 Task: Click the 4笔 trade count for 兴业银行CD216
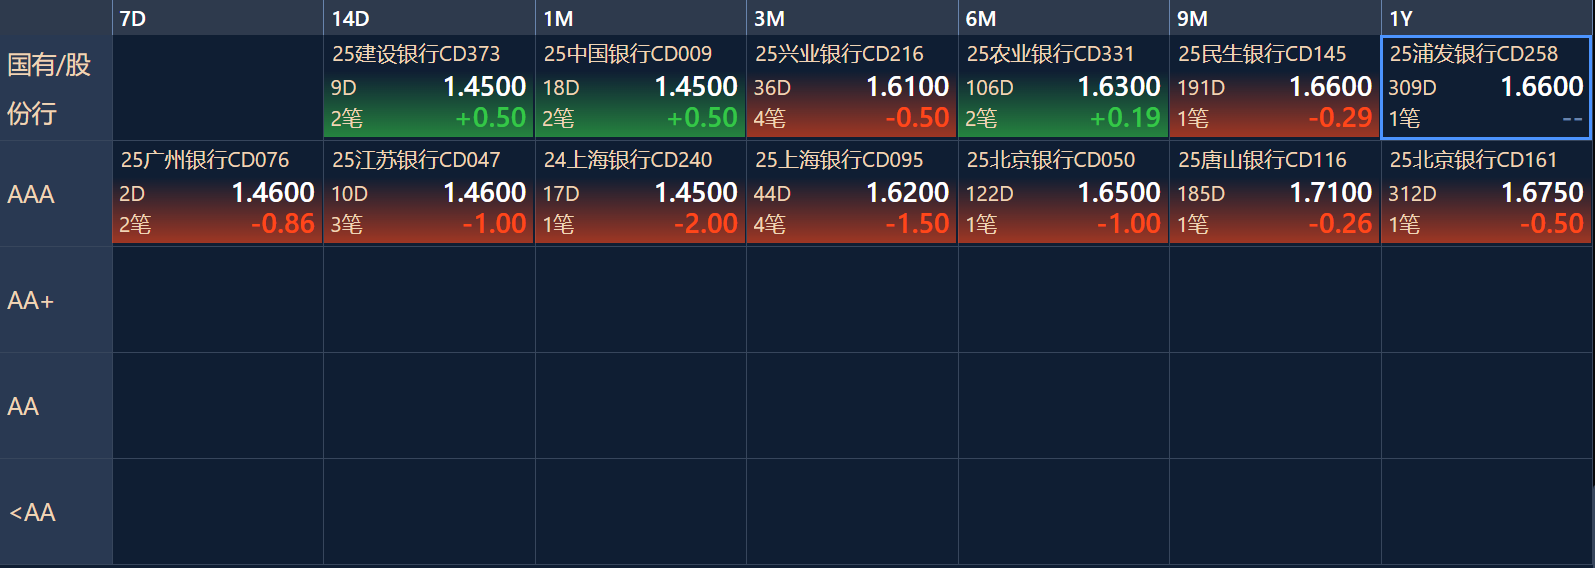click(x=770, y=119)
